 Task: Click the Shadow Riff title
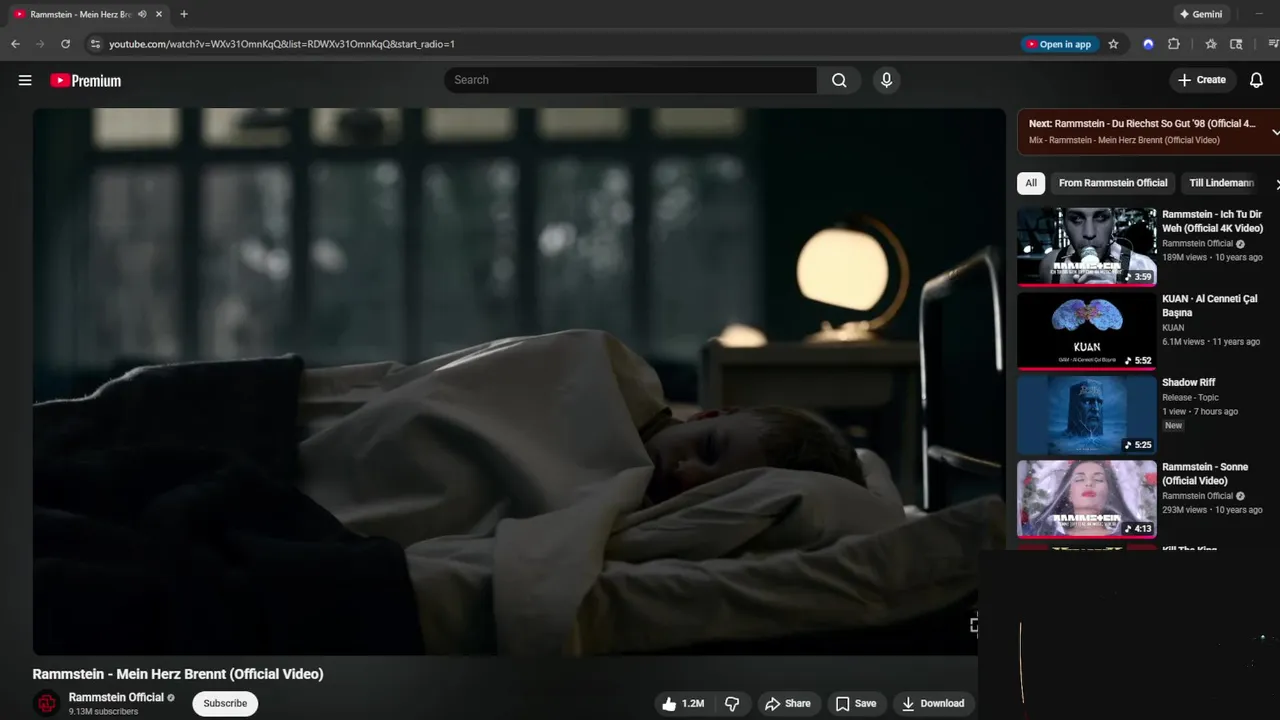point(1188,382)
